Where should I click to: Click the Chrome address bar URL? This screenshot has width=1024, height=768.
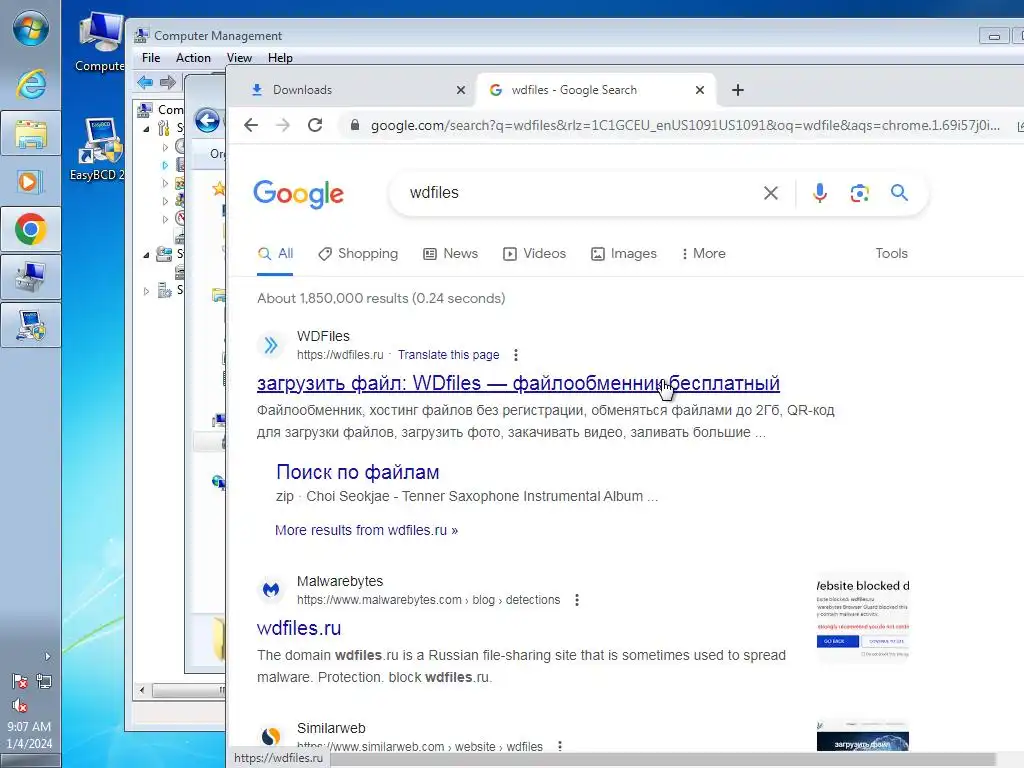tap(685, 125)
